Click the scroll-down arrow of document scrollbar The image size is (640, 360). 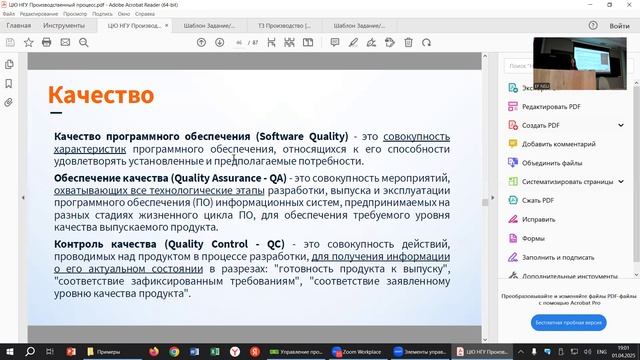tap(485, 339)
